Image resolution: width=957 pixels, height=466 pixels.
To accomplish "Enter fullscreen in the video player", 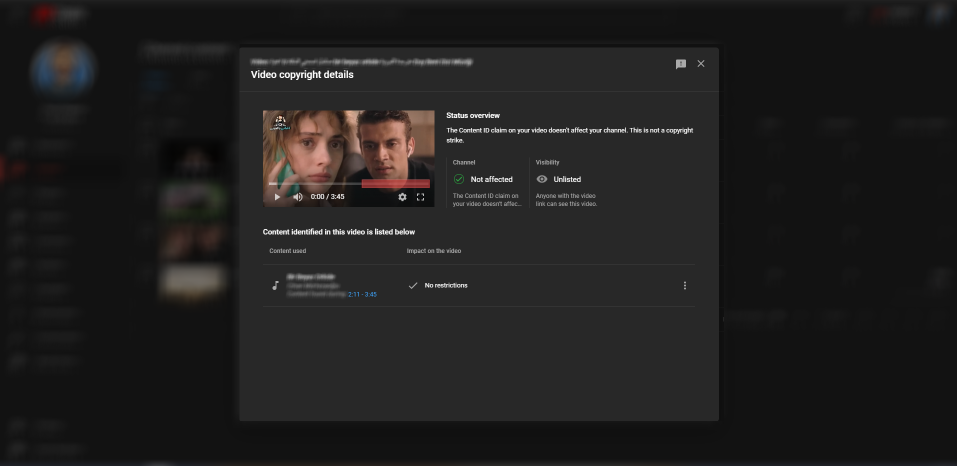I will pos(420,197).
